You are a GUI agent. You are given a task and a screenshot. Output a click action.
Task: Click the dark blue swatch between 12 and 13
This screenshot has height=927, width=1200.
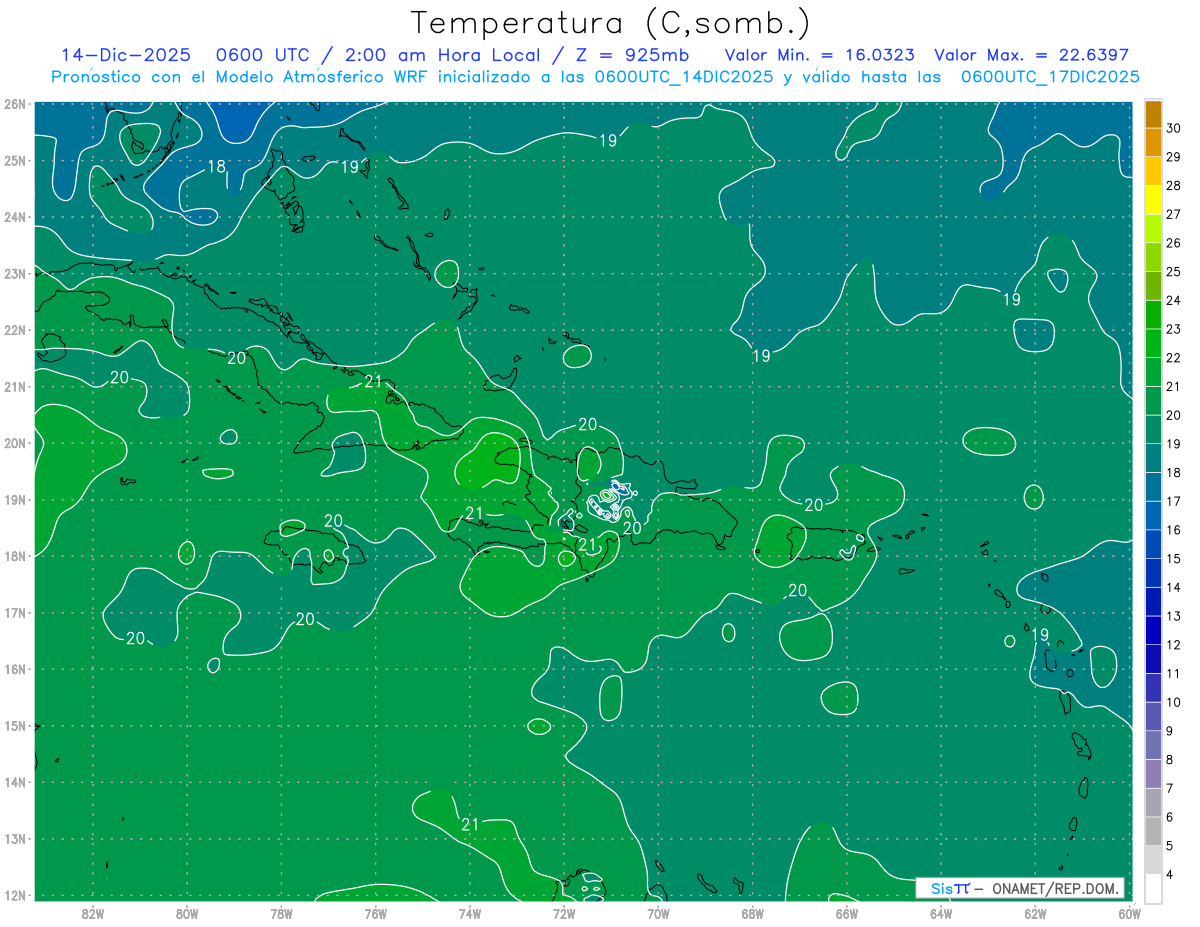pyautogui.click(x=1153, y=630)
